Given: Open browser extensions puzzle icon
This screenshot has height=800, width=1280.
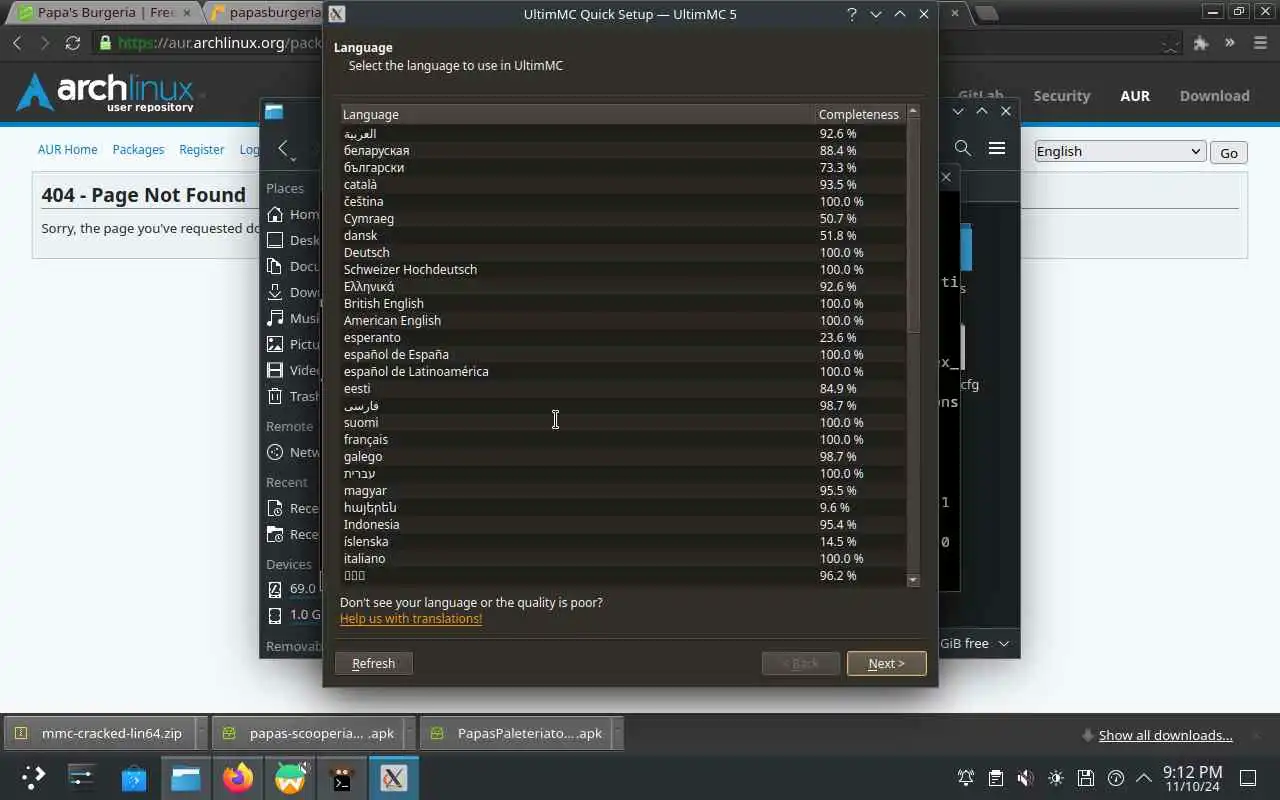Looking at the screenshot, I should pyautogui.click(x=1201, y=43).
